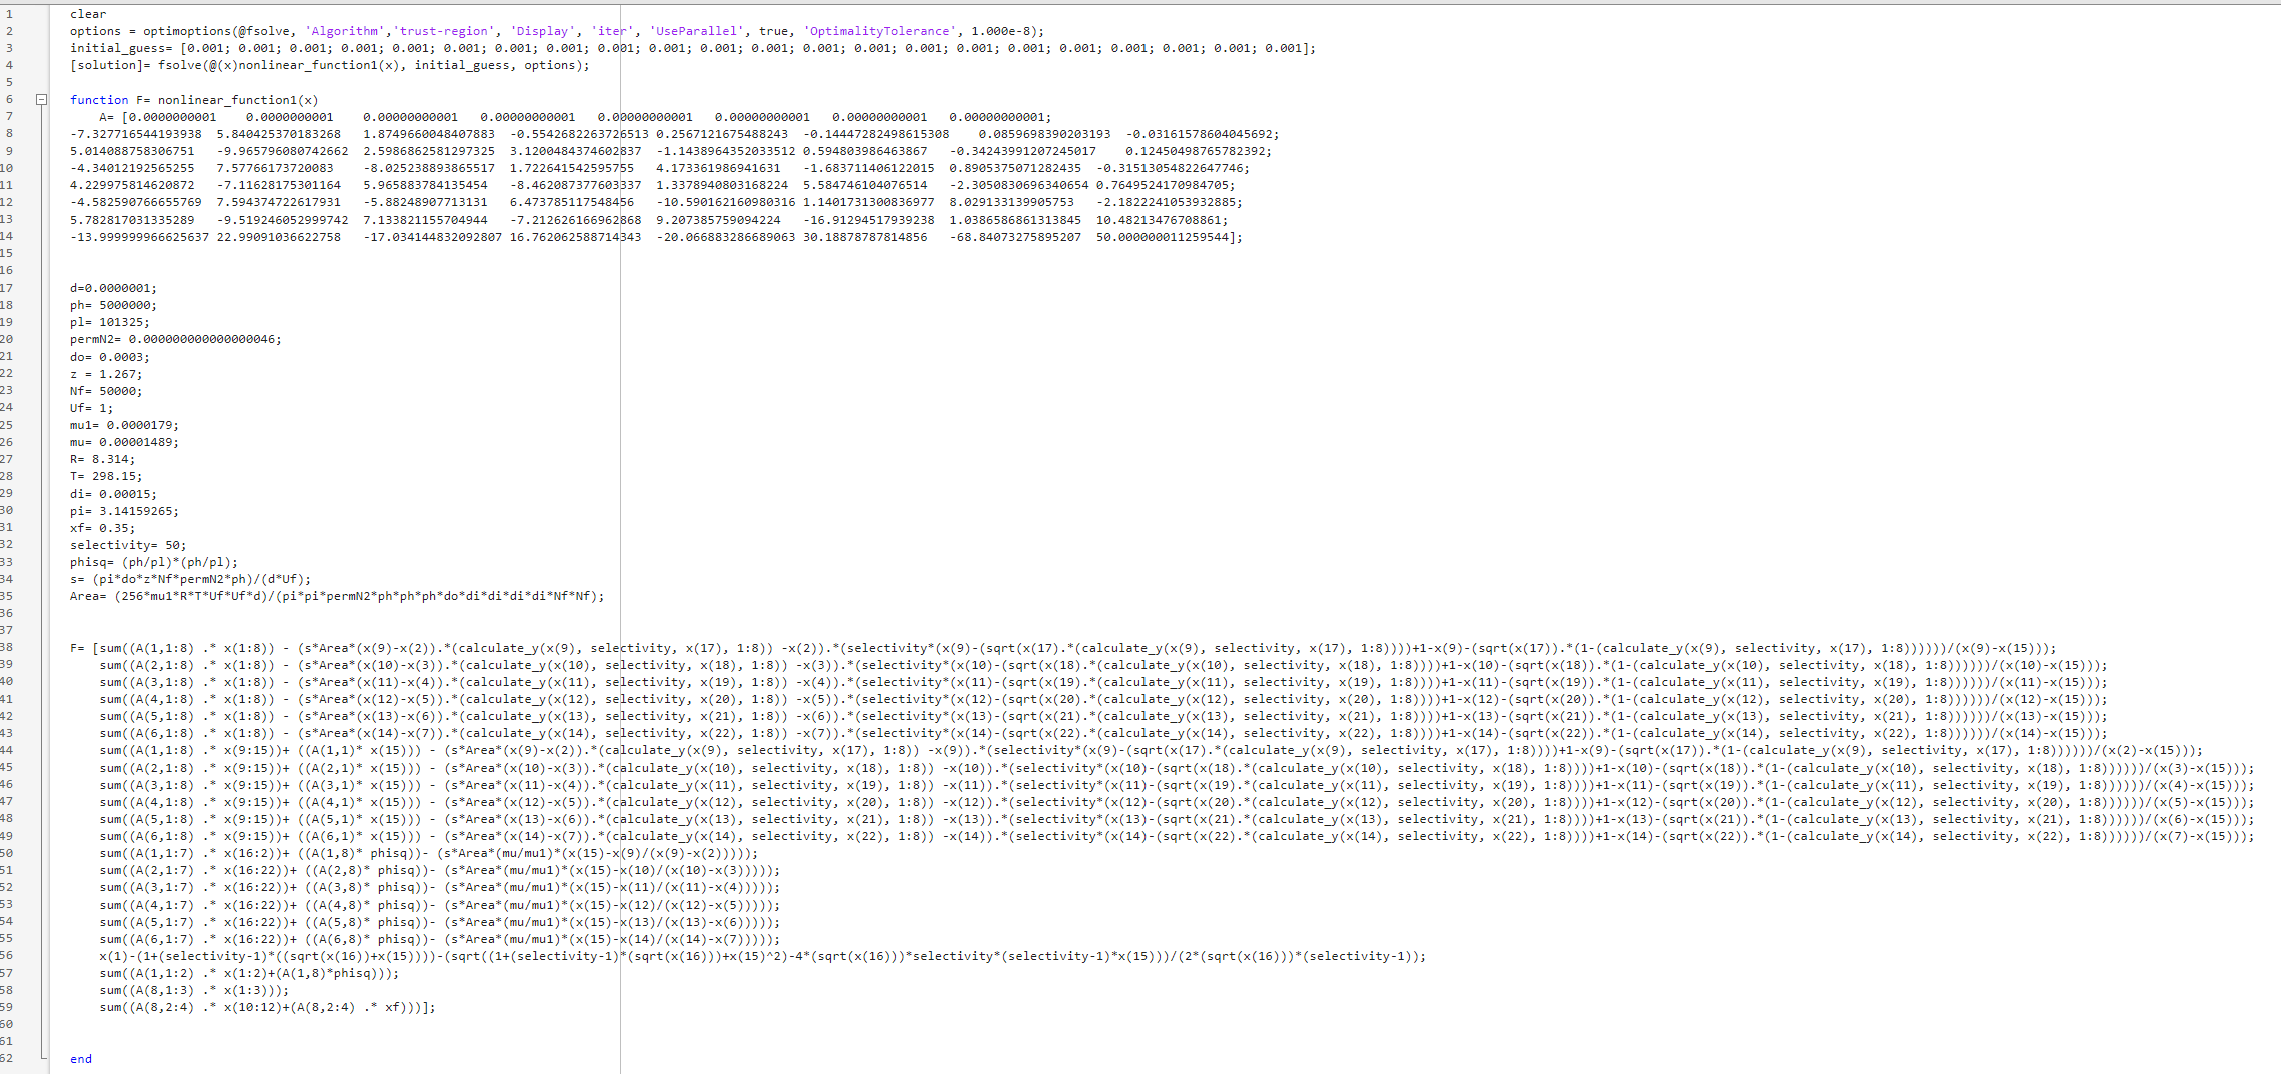Click the 'trust-region' string literal

click(x=443, y=30)
